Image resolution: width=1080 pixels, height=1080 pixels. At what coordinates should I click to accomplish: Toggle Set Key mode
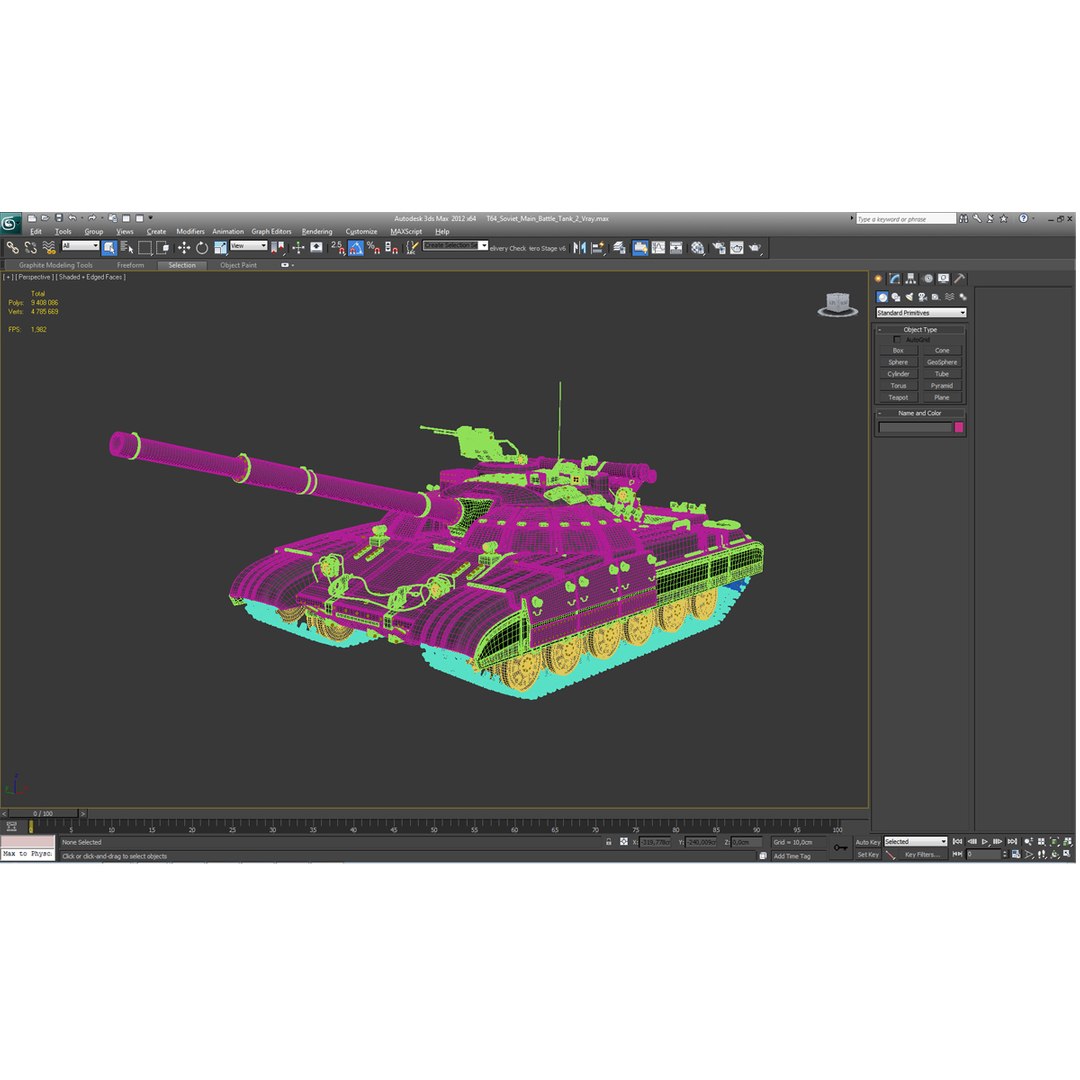pos(867,855)
